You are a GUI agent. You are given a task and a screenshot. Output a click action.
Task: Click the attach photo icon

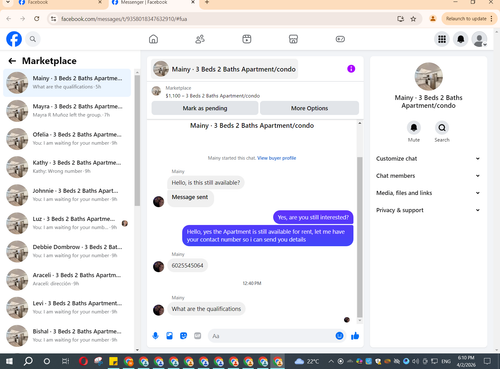click(169, 336)
